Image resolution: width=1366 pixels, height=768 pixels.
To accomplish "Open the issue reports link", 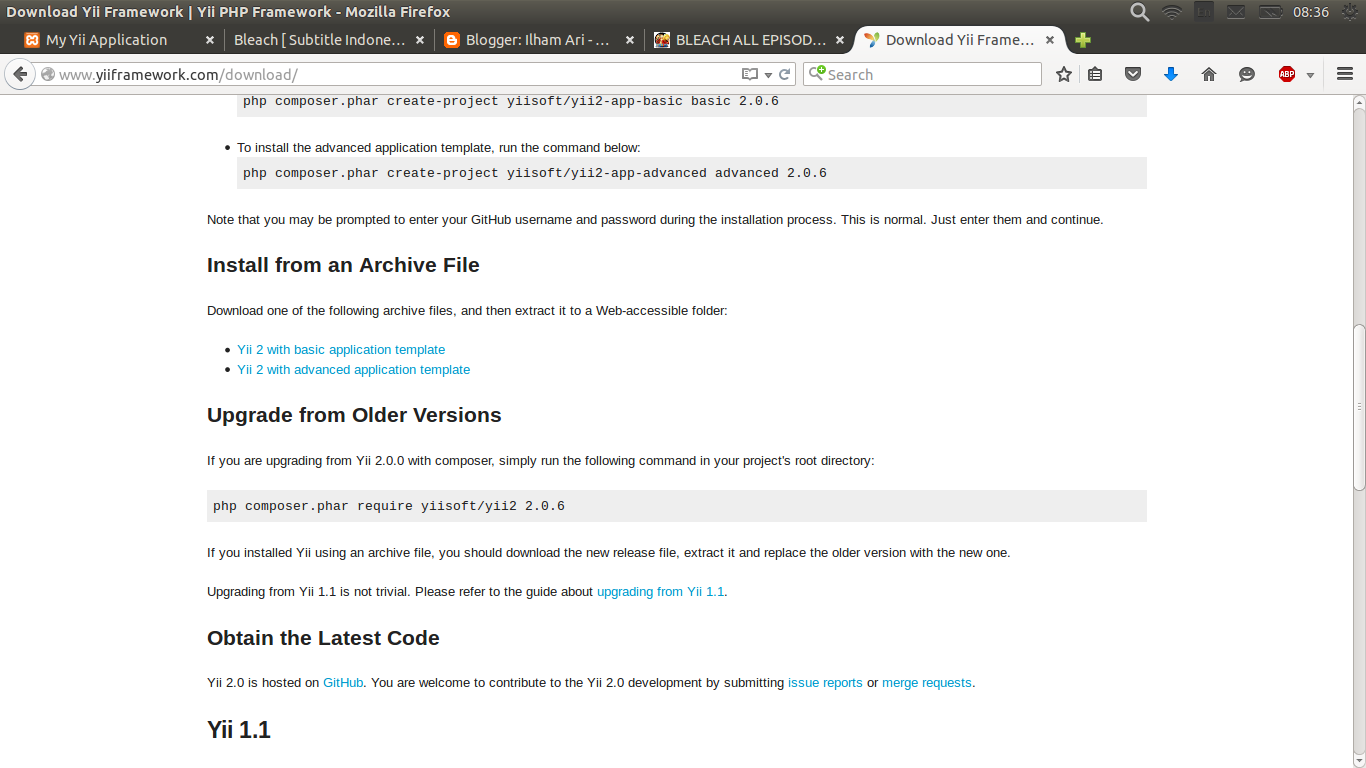I will [825, 683].
